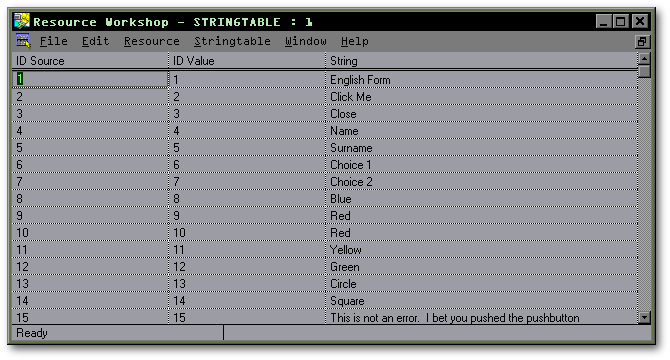The height and width of the screenshot is (360, 670).
Task: Open the Window menu
Action: [306, 41]
